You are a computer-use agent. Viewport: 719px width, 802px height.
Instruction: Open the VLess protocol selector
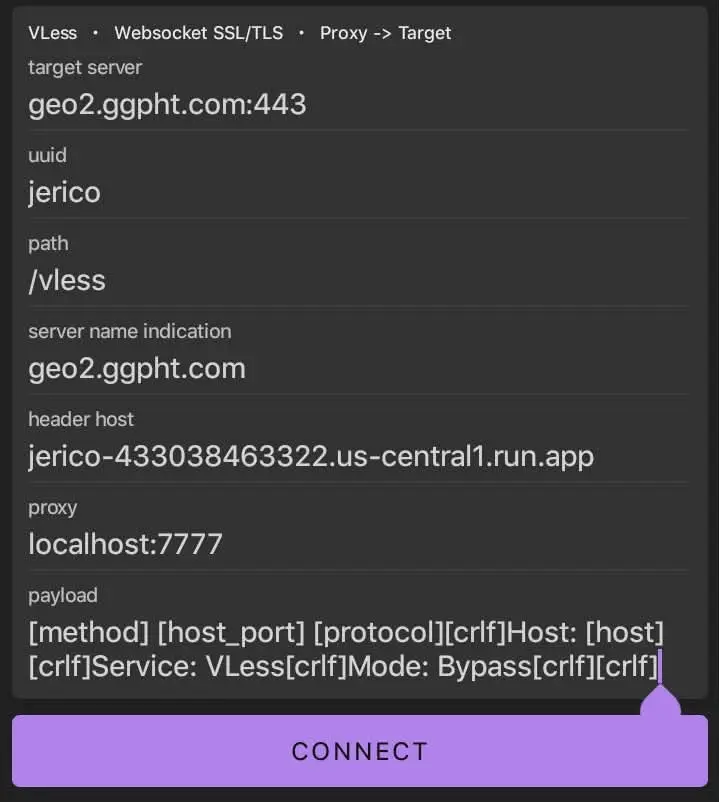53,33
